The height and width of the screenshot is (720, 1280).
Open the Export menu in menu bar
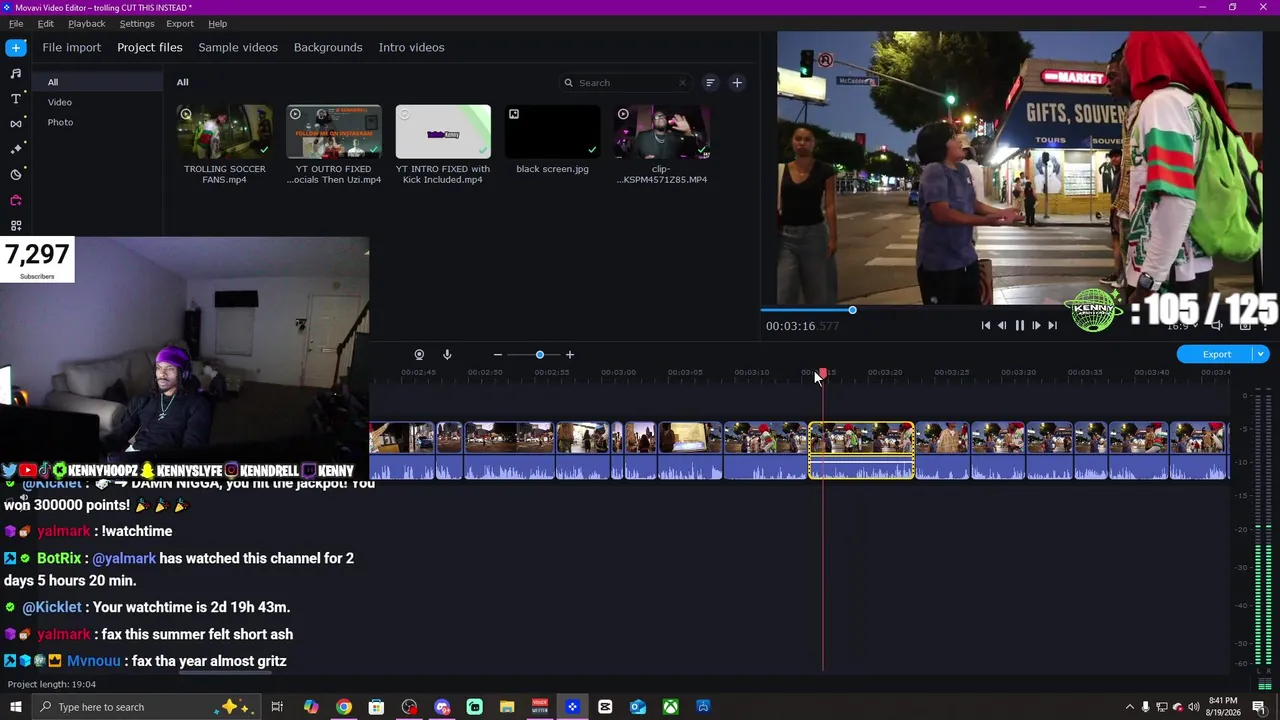click(180, 23)
